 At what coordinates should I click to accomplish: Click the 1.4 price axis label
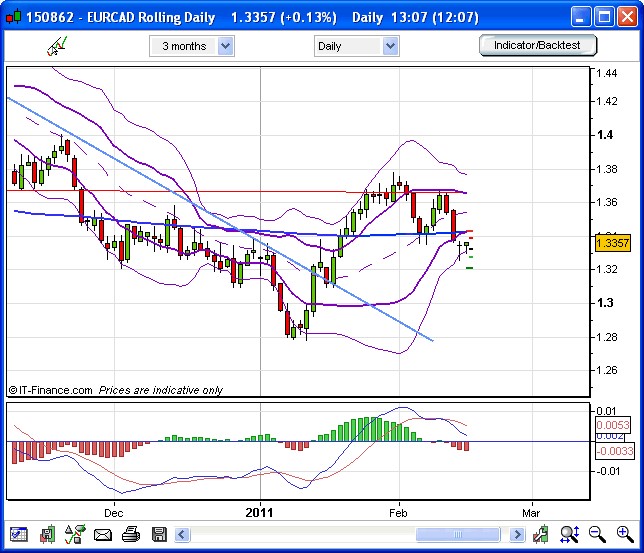point(605,135)
